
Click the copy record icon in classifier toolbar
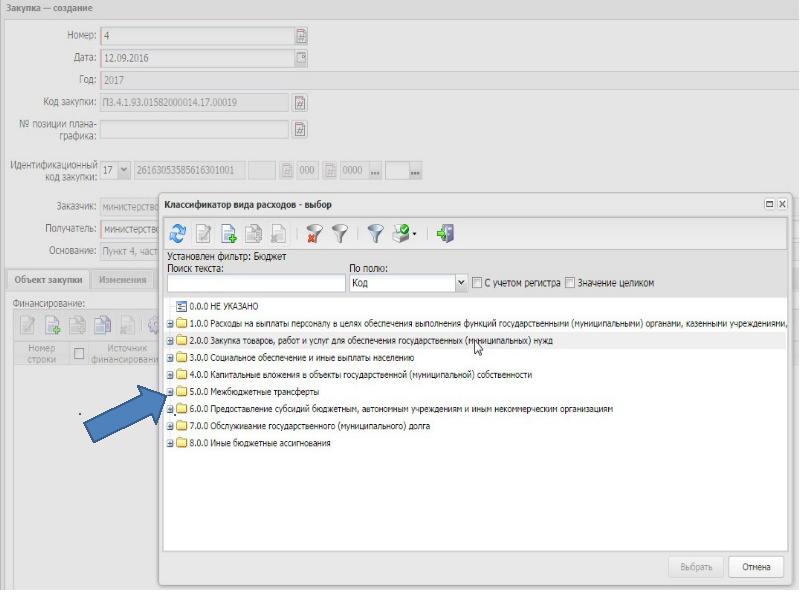click(x=254, y=234)
